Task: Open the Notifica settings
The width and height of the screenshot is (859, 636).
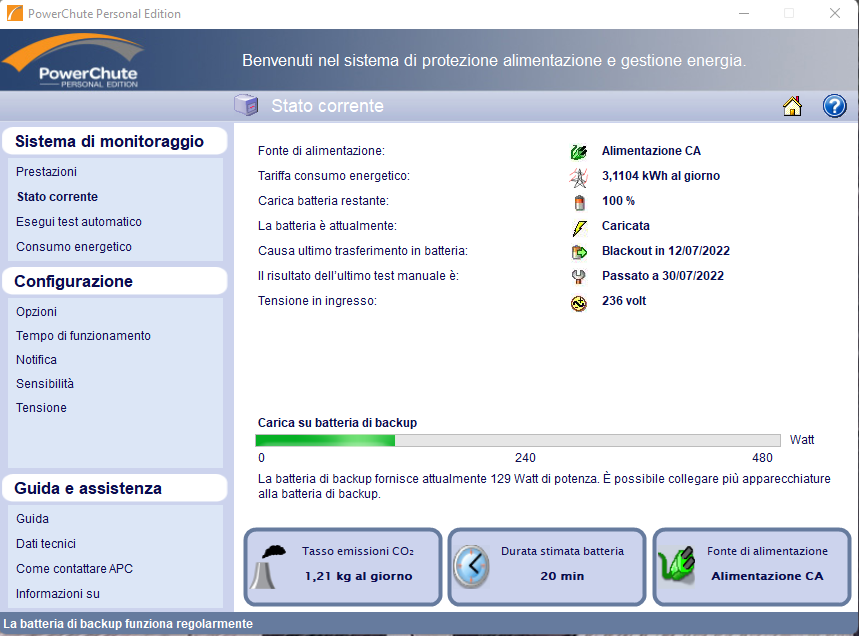Action: (36, 360)
